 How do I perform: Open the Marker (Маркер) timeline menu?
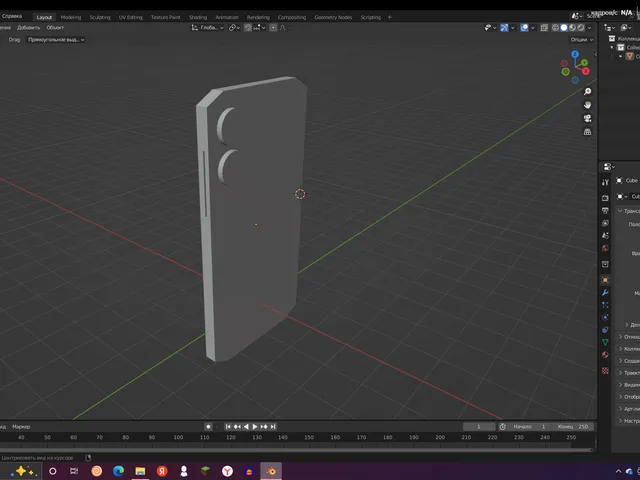point(21,427)
